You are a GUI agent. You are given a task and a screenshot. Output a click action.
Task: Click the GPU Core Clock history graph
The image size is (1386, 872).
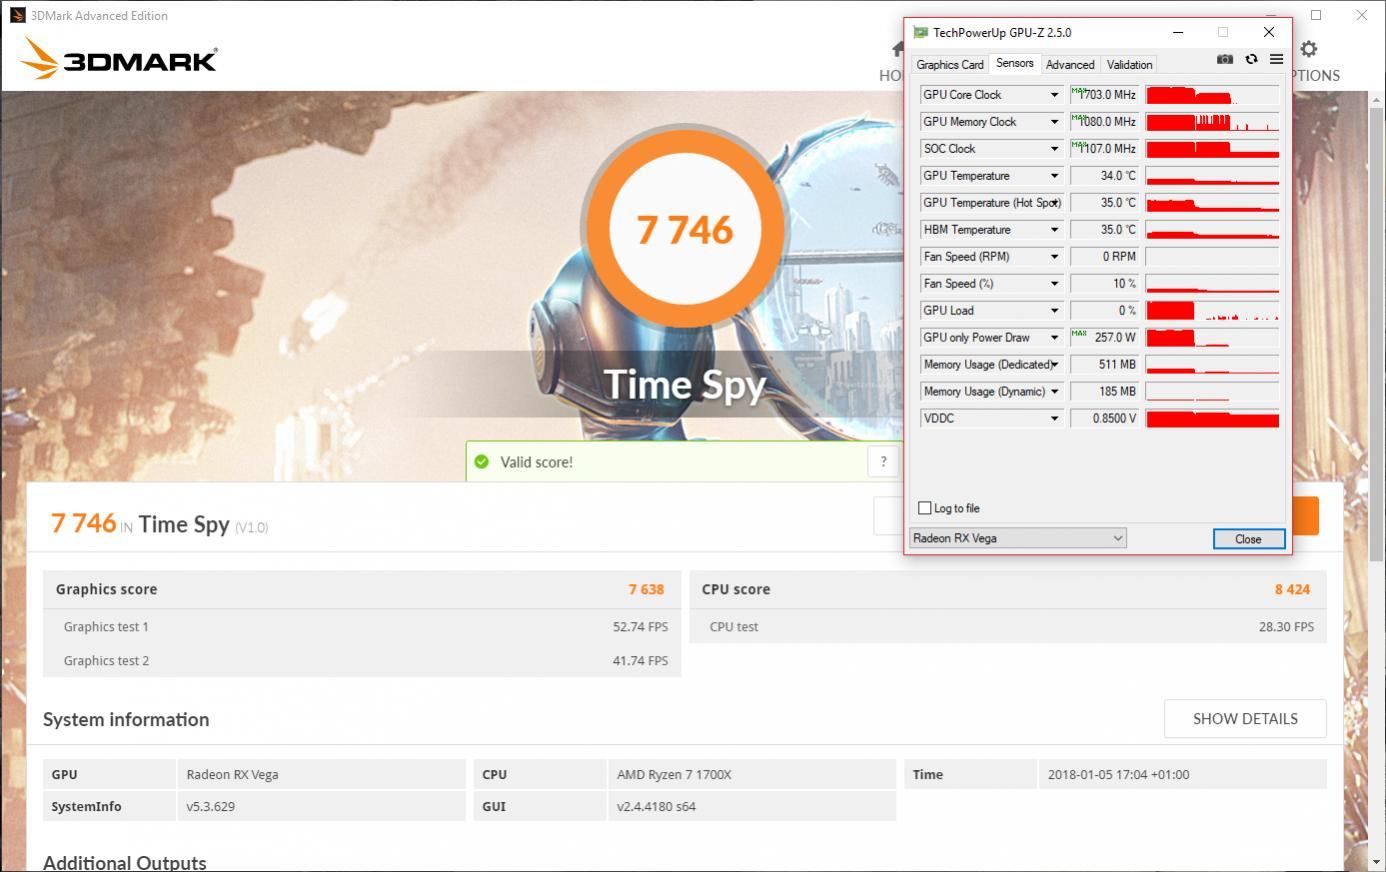(1212, 95)
